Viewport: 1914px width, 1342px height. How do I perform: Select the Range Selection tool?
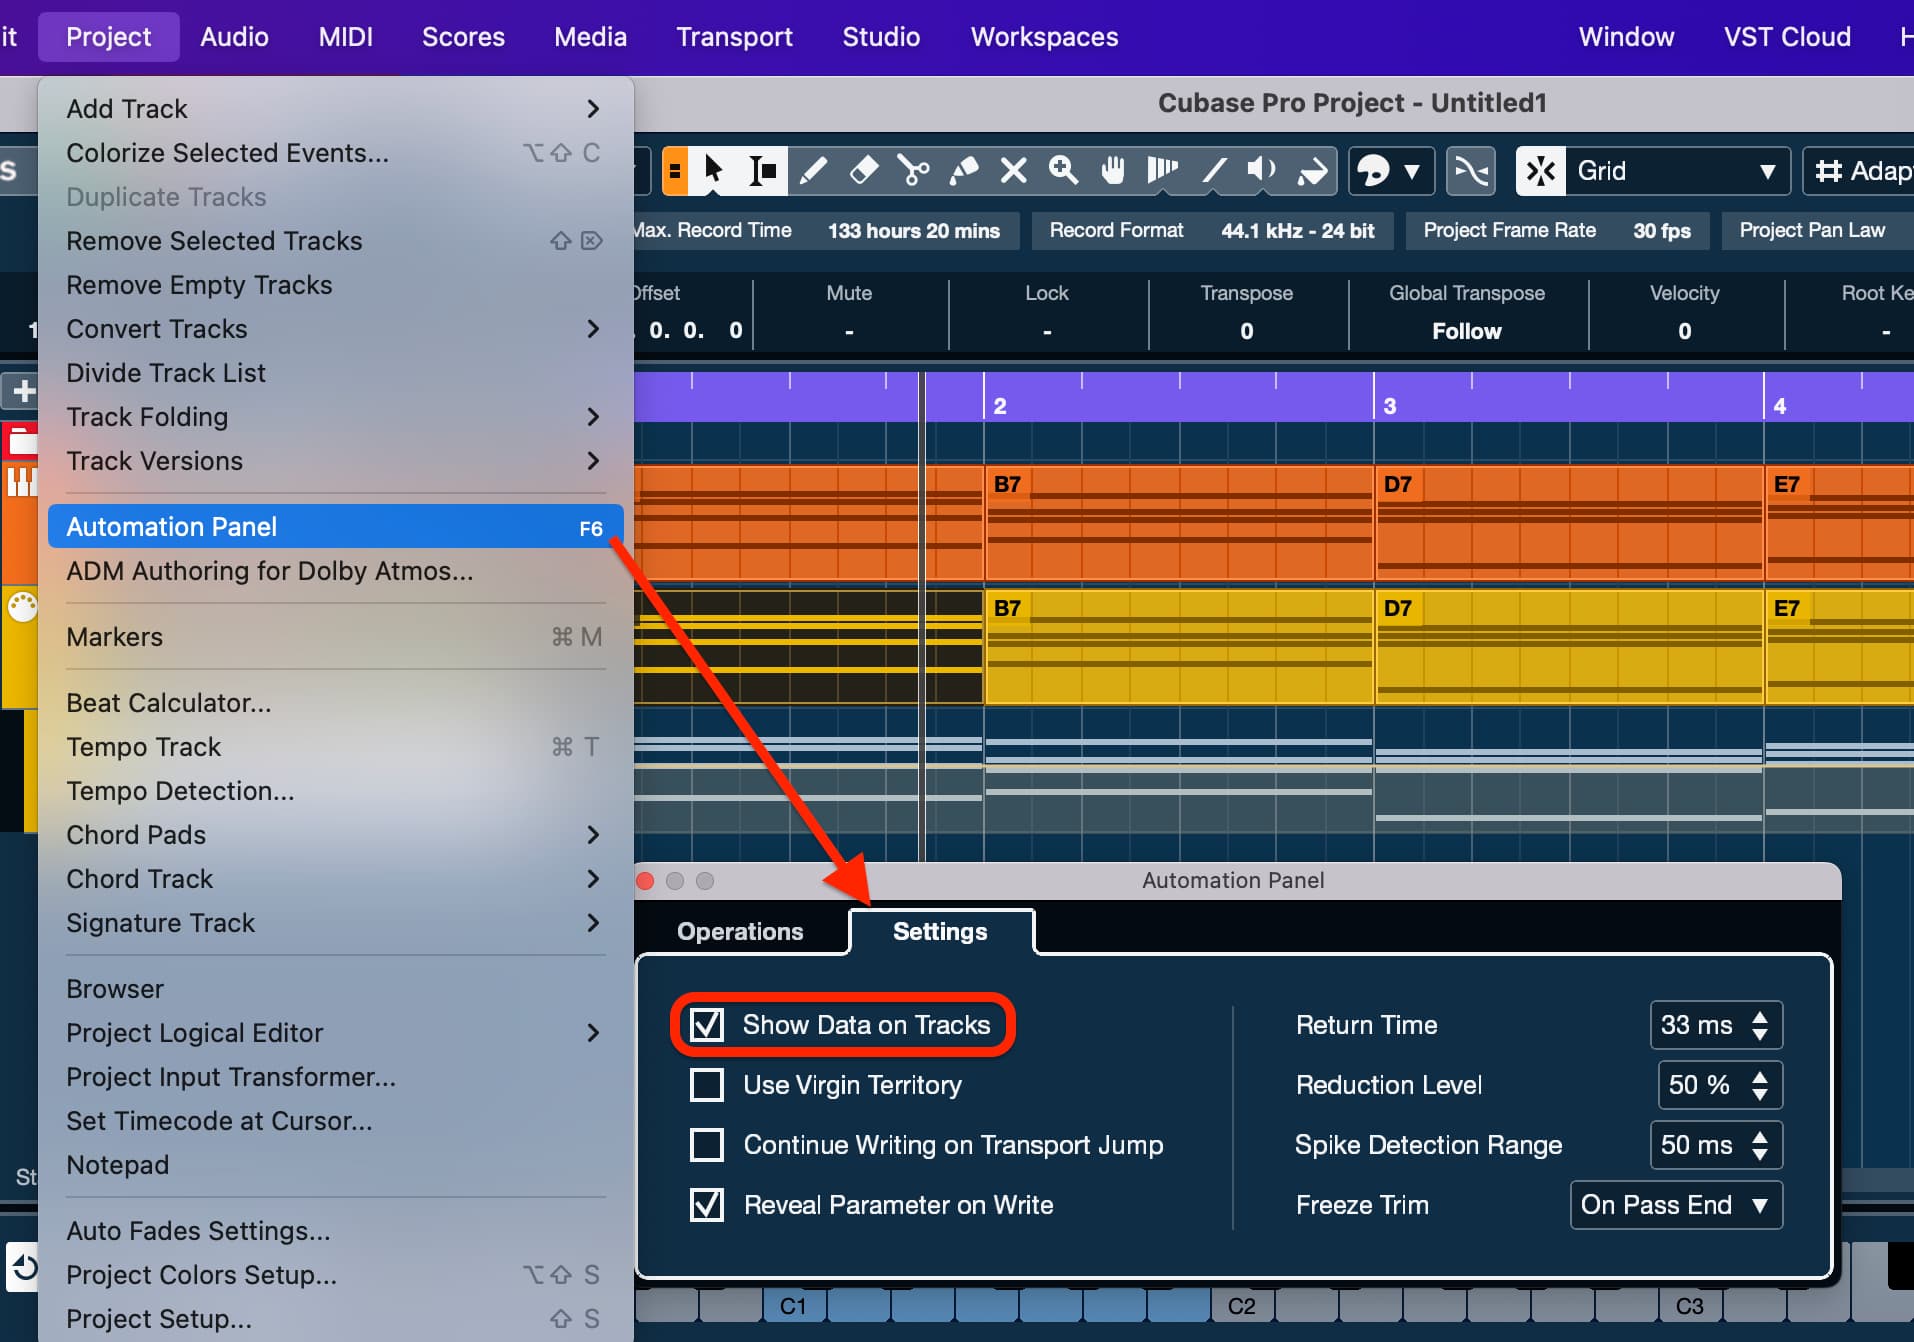763,171
